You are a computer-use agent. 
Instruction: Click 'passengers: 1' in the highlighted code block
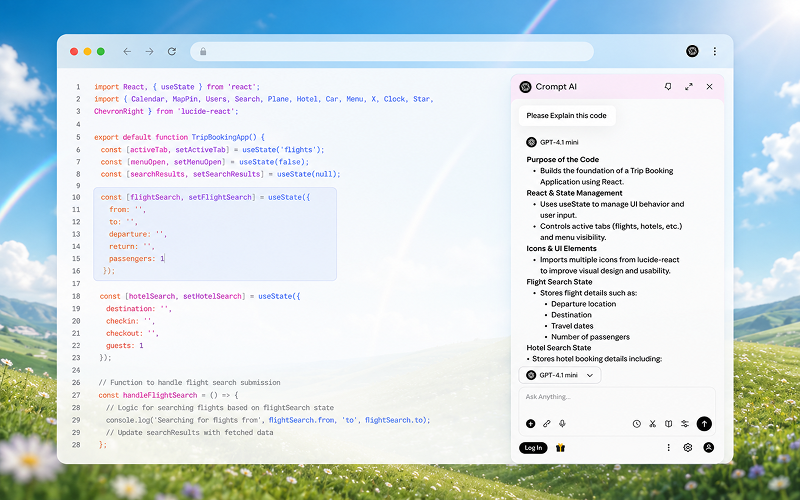(136, 259)
